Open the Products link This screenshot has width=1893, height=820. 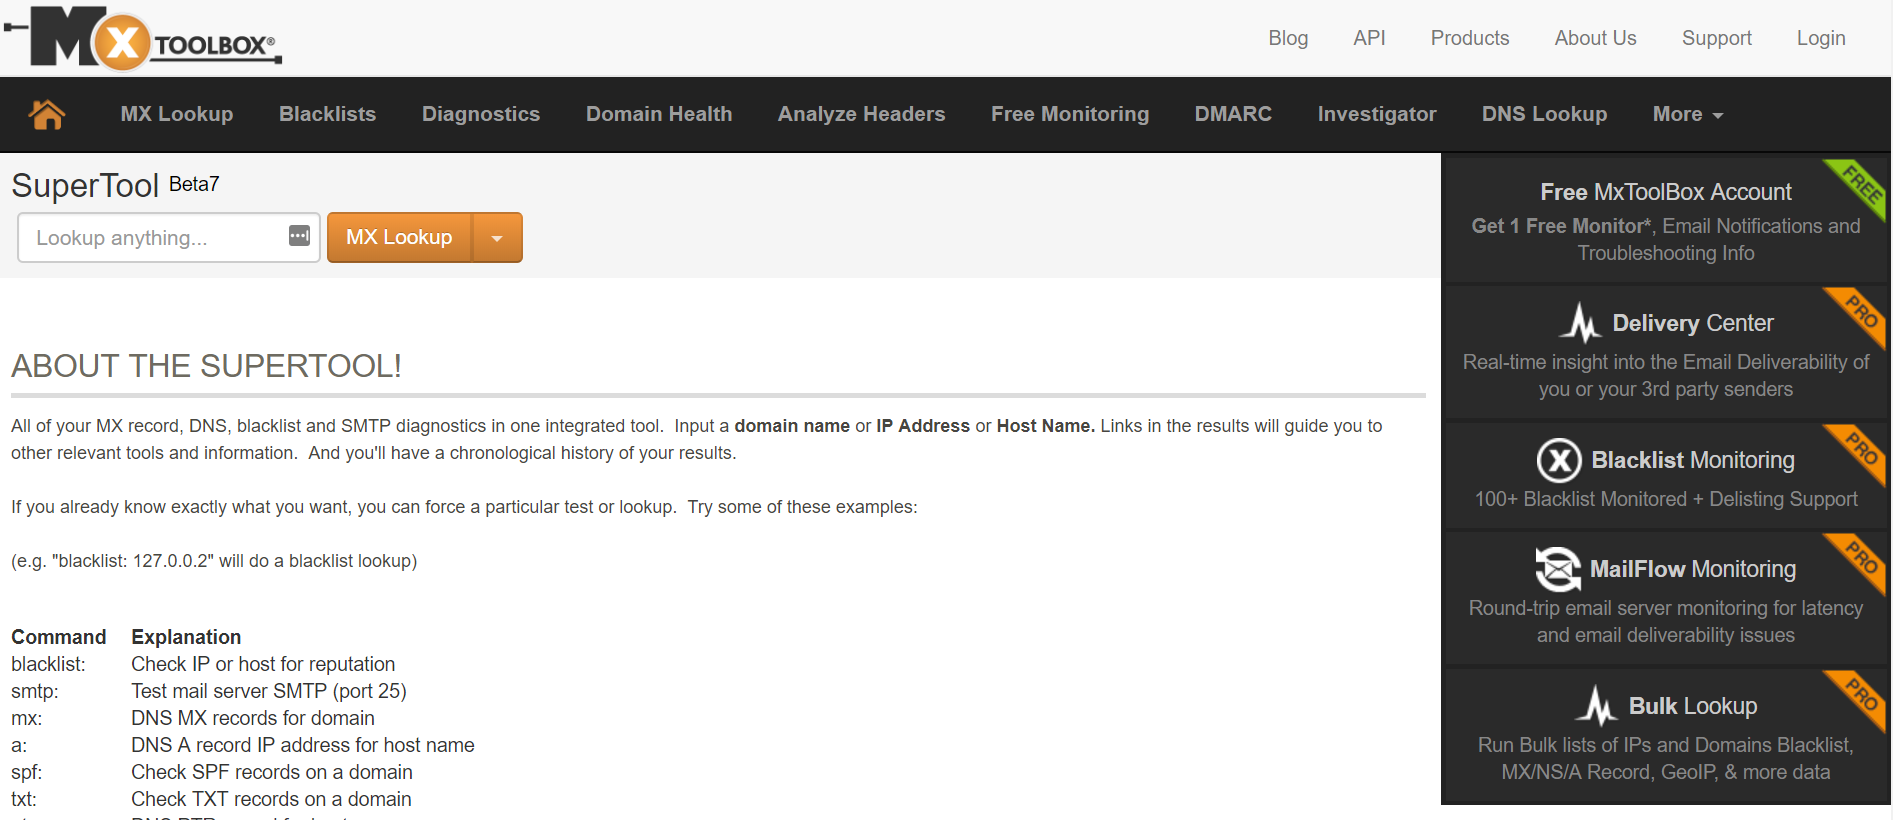coord(1470,38)
